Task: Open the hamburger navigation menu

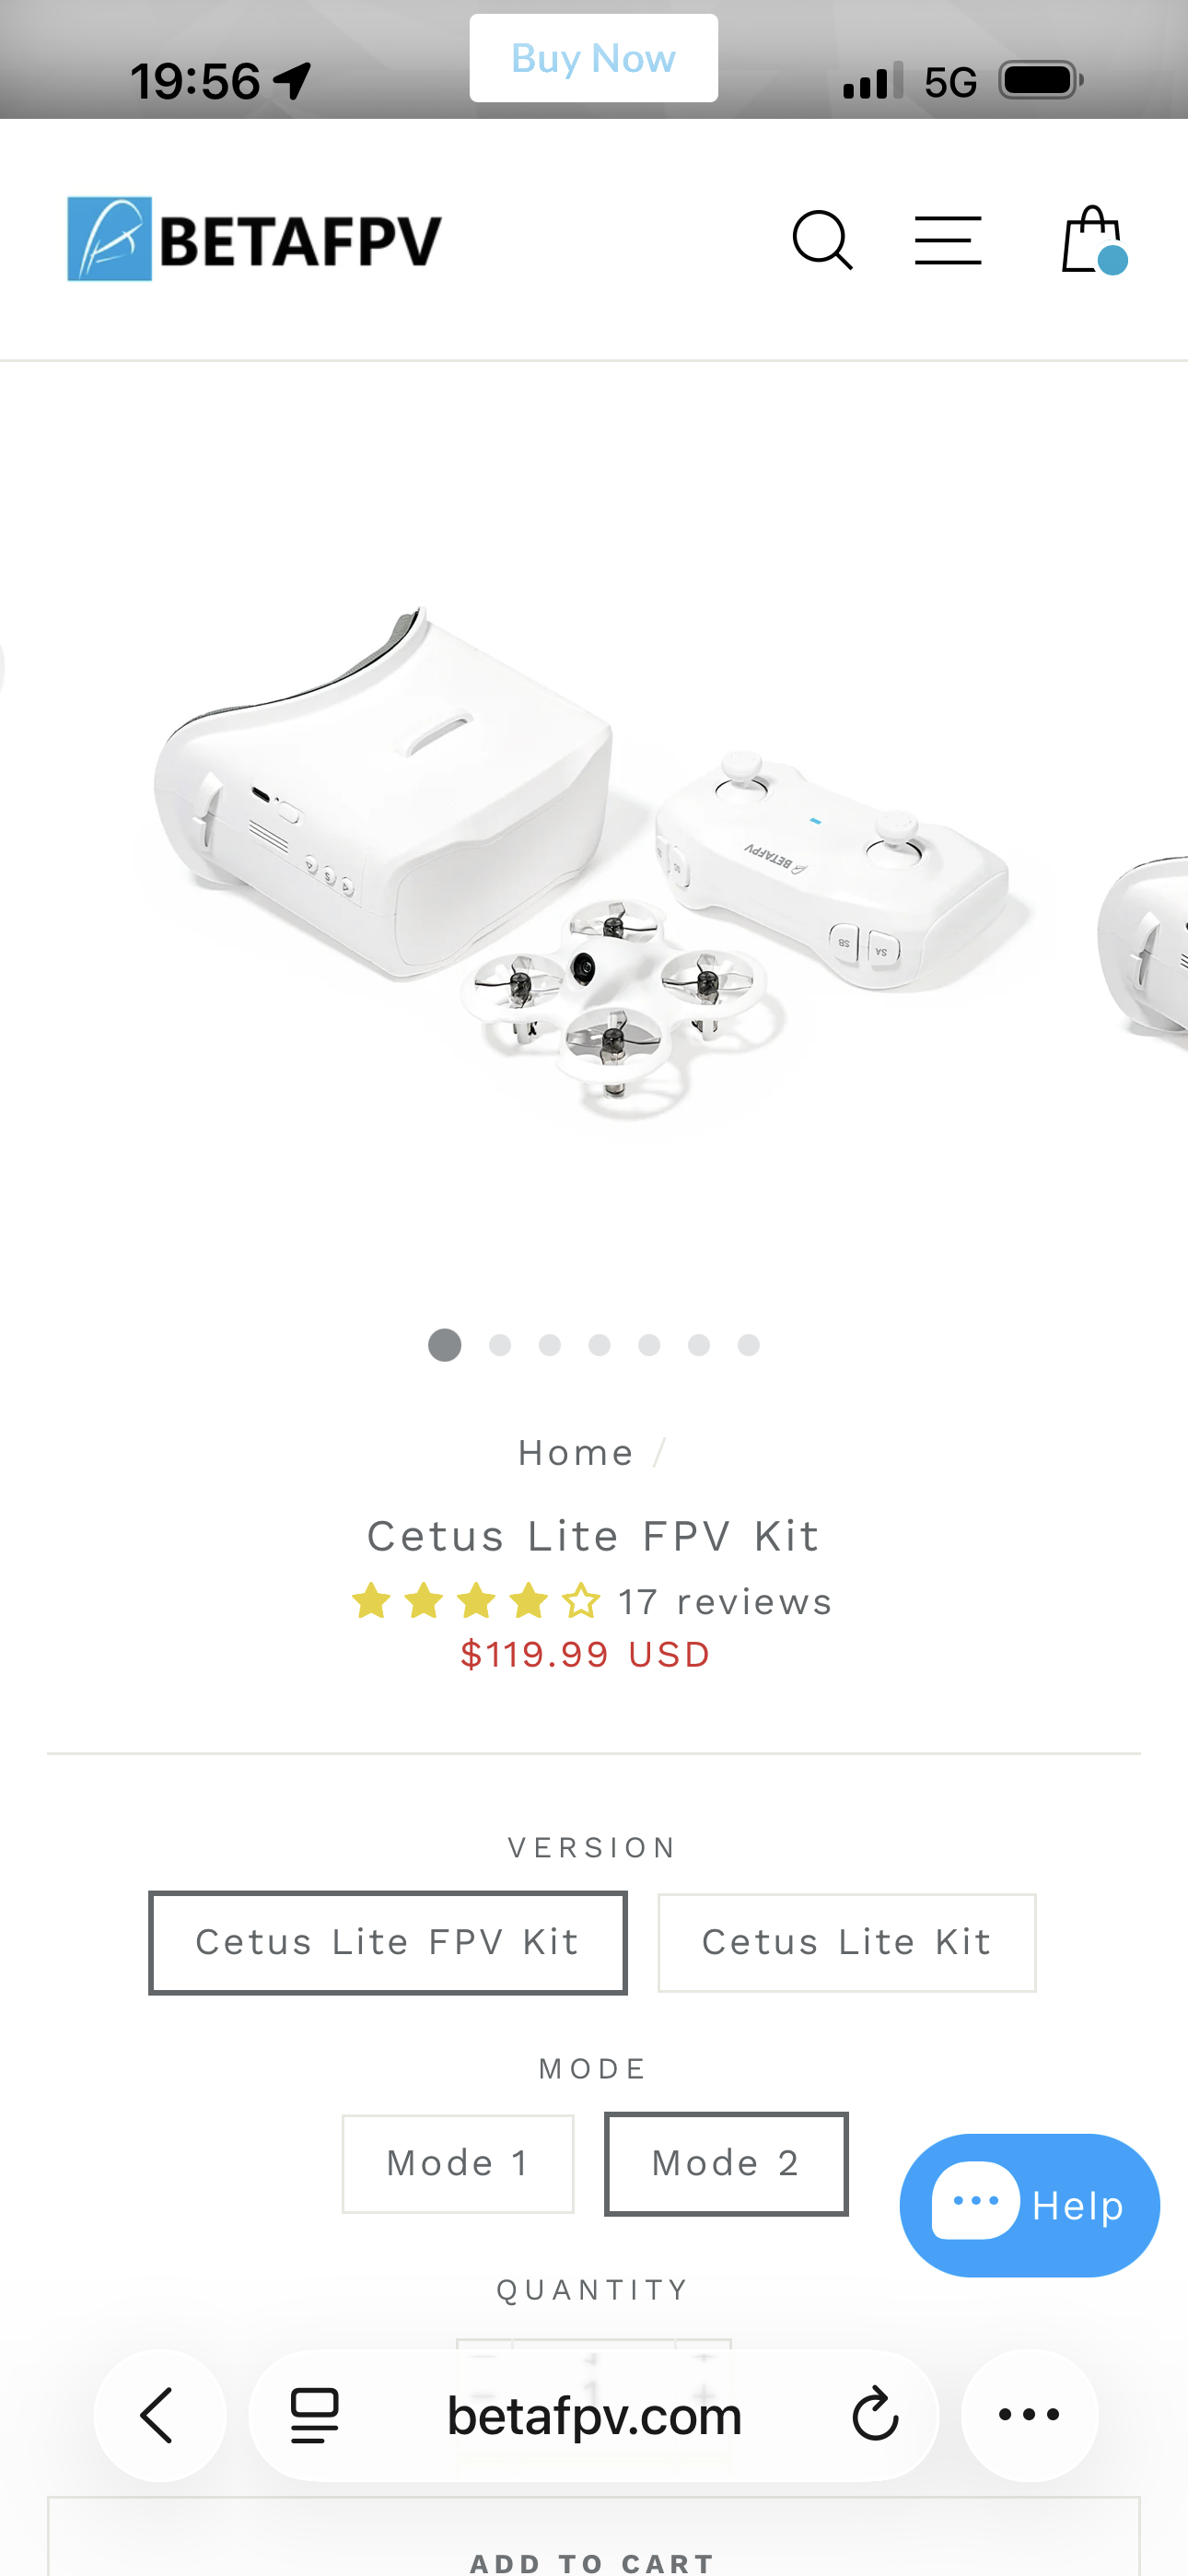Action: click(x=947, y=240)
